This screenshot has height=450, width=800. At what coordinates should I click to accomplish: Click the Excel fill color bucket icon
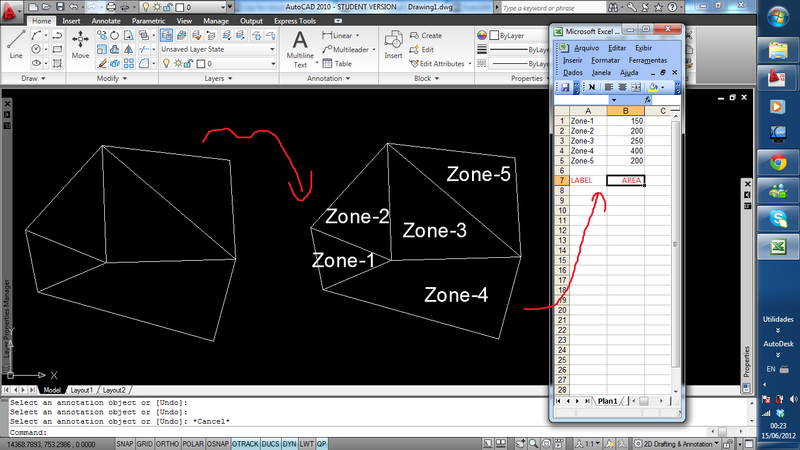(x=653, y=87)
